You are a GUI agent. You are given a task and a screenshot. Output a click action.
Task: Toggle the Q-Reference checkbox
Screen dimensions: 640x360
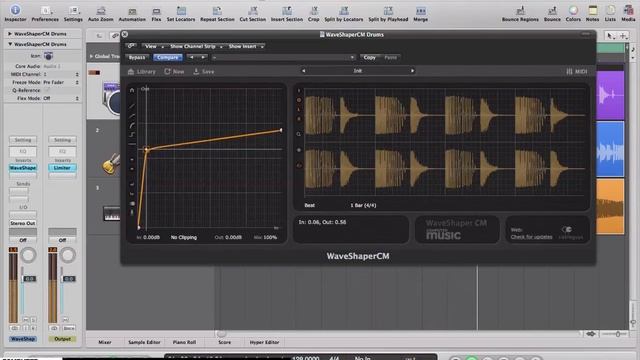[46, 90]
